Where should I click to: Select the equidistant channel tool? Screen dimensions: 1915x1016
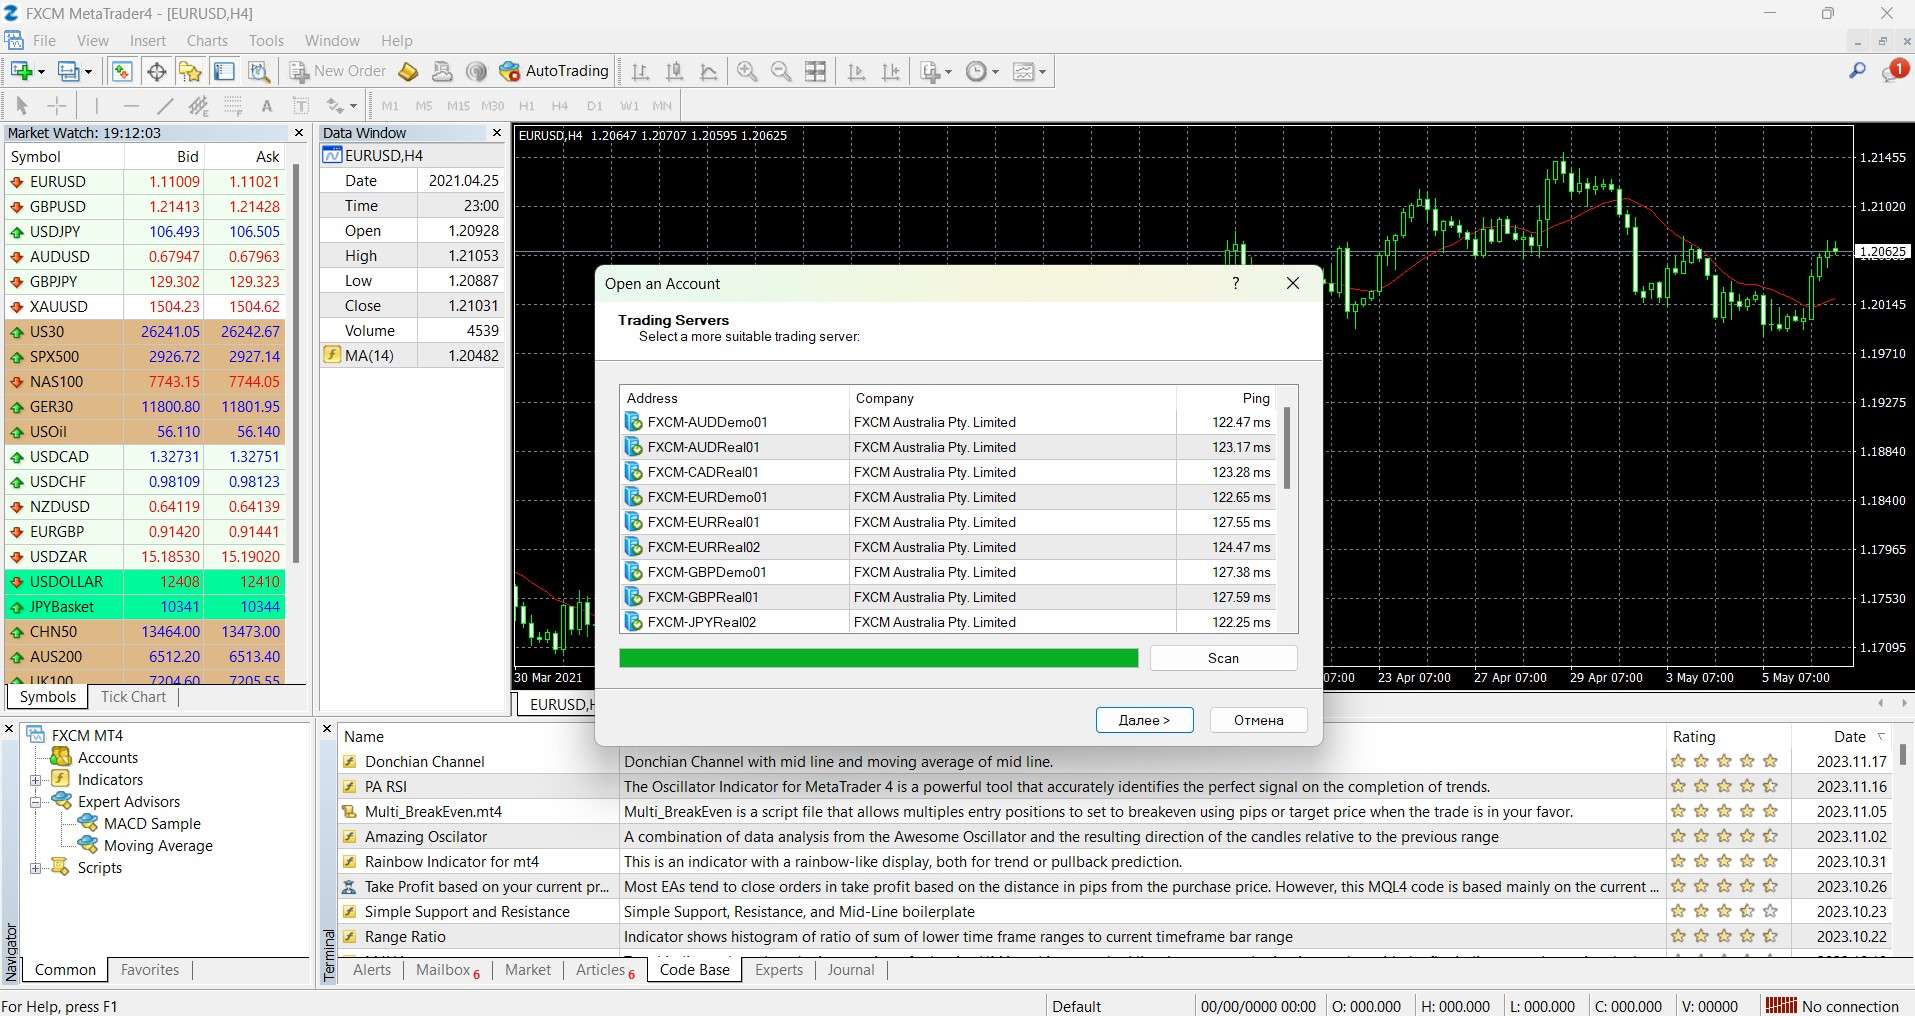coord(199,106)
